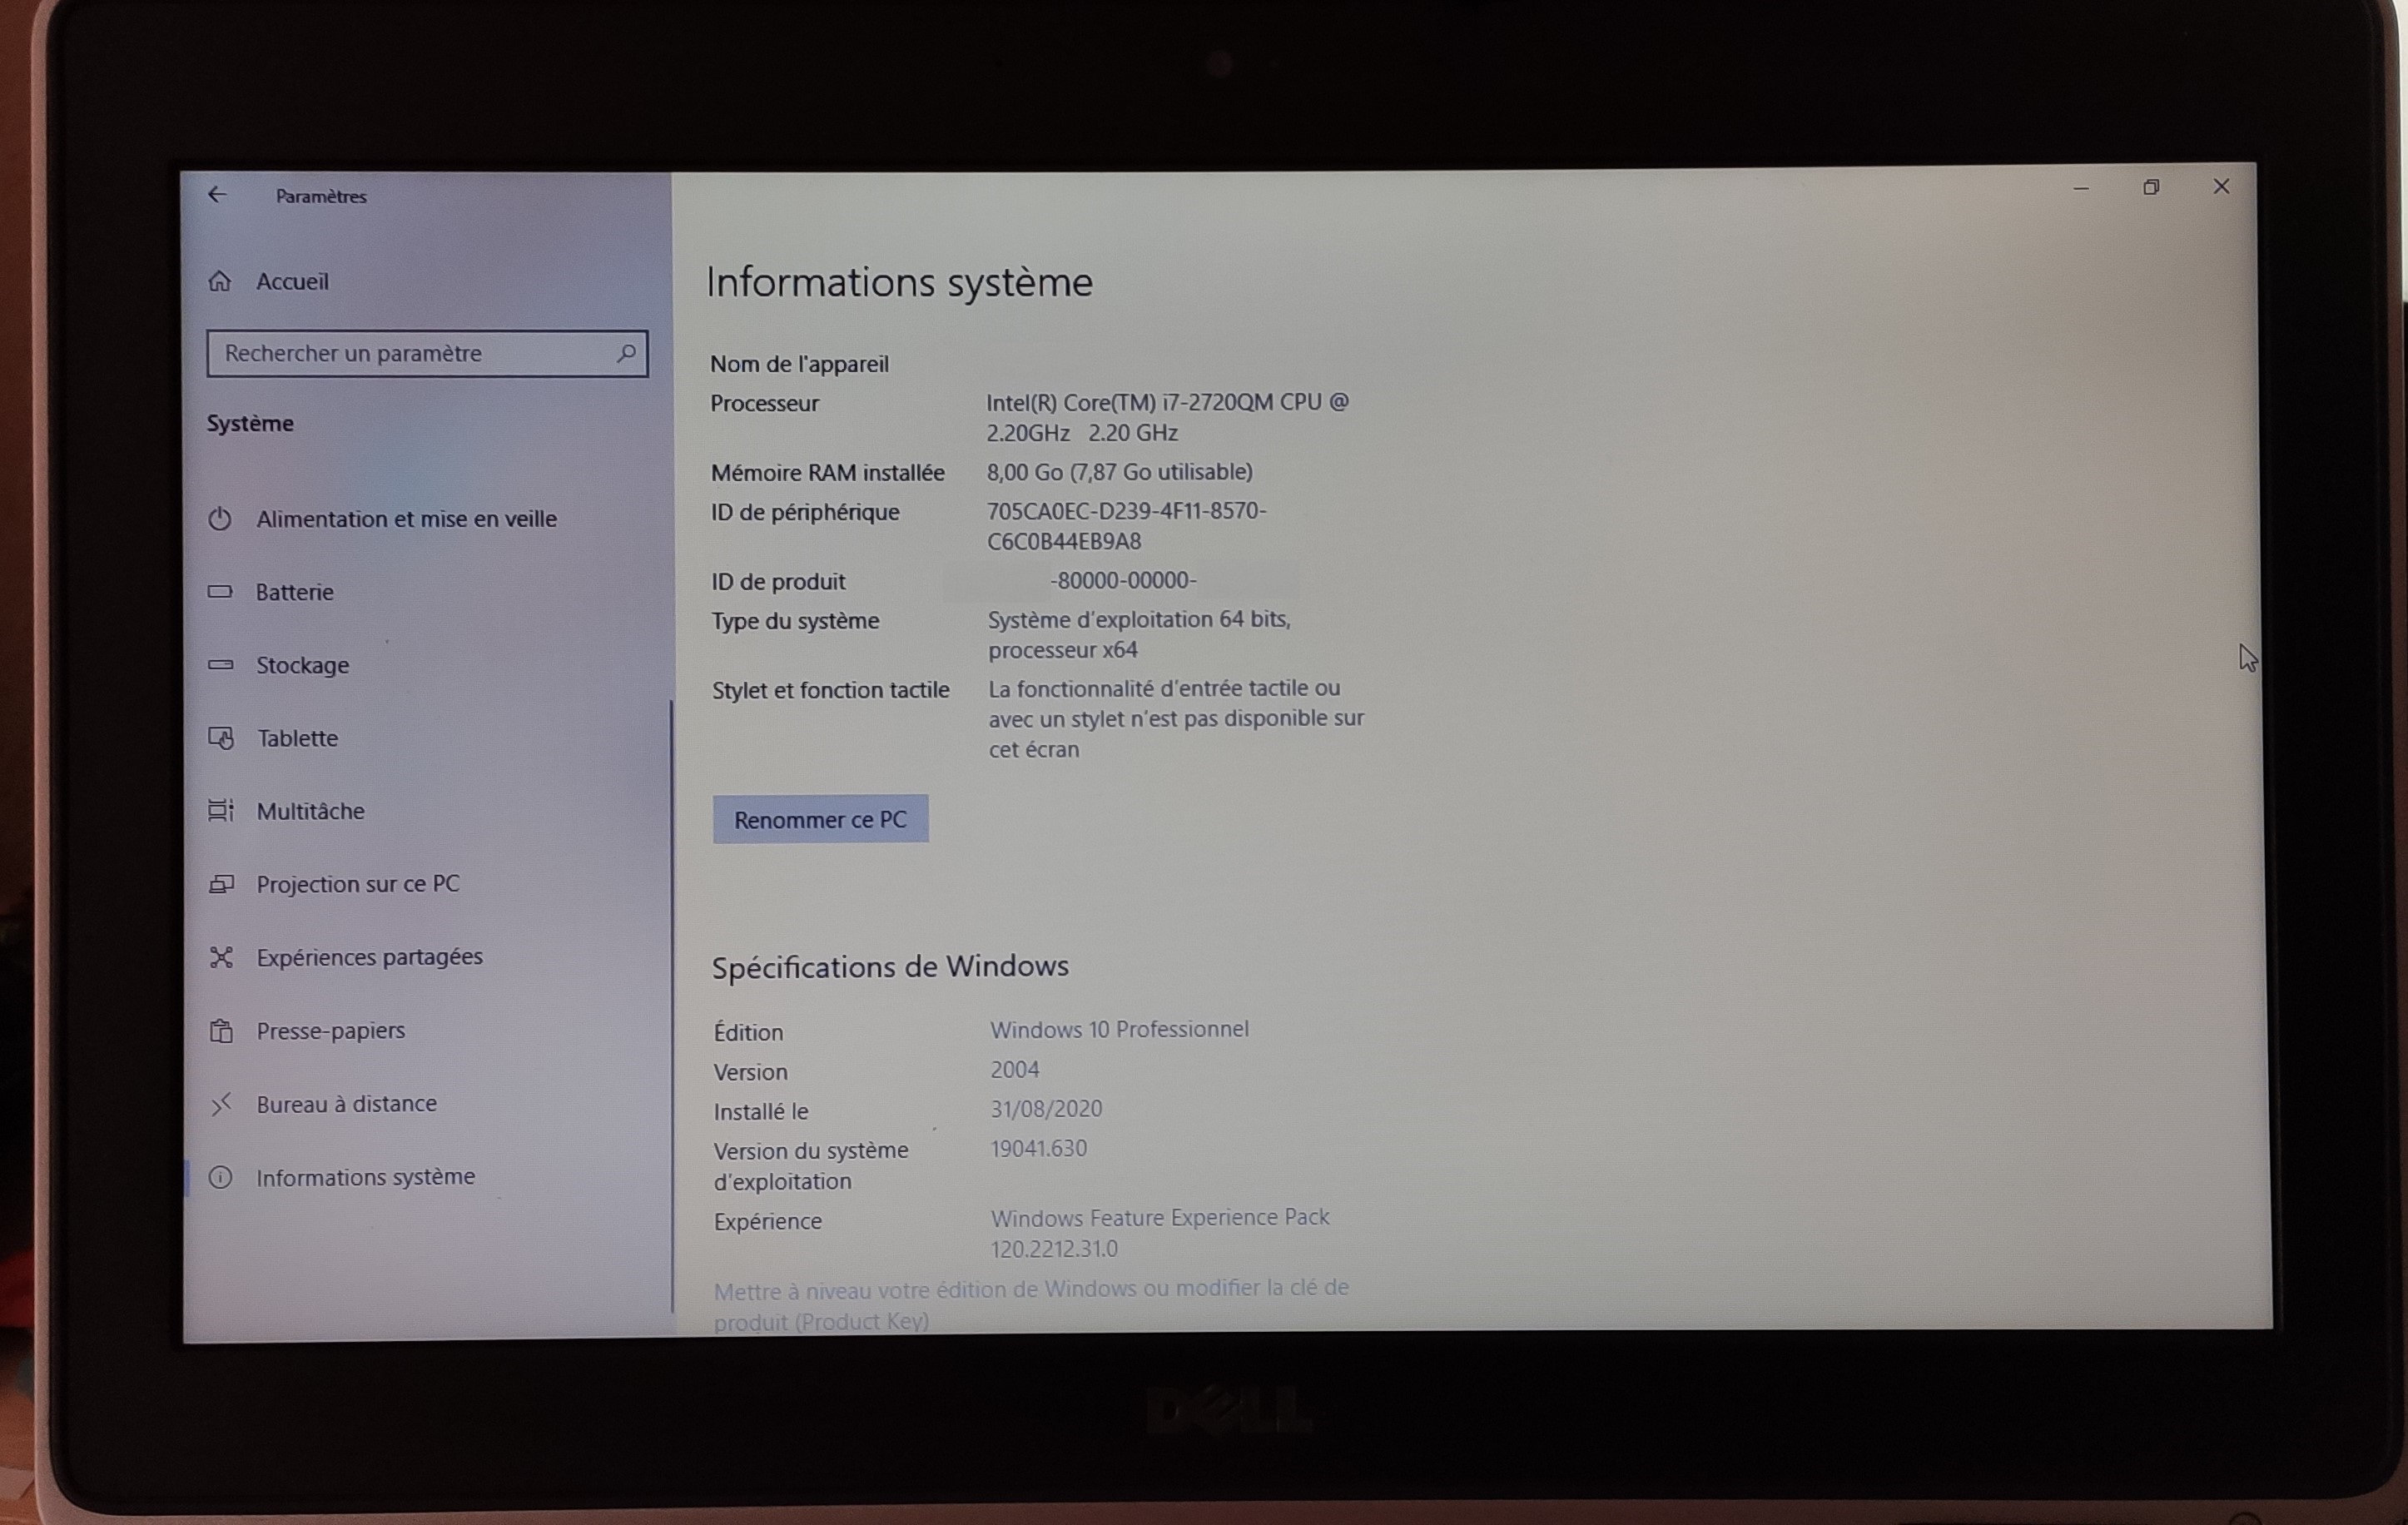
Task: Minimize the Paramètres window
Action: pyautogui.click(x=2081, y=188)
